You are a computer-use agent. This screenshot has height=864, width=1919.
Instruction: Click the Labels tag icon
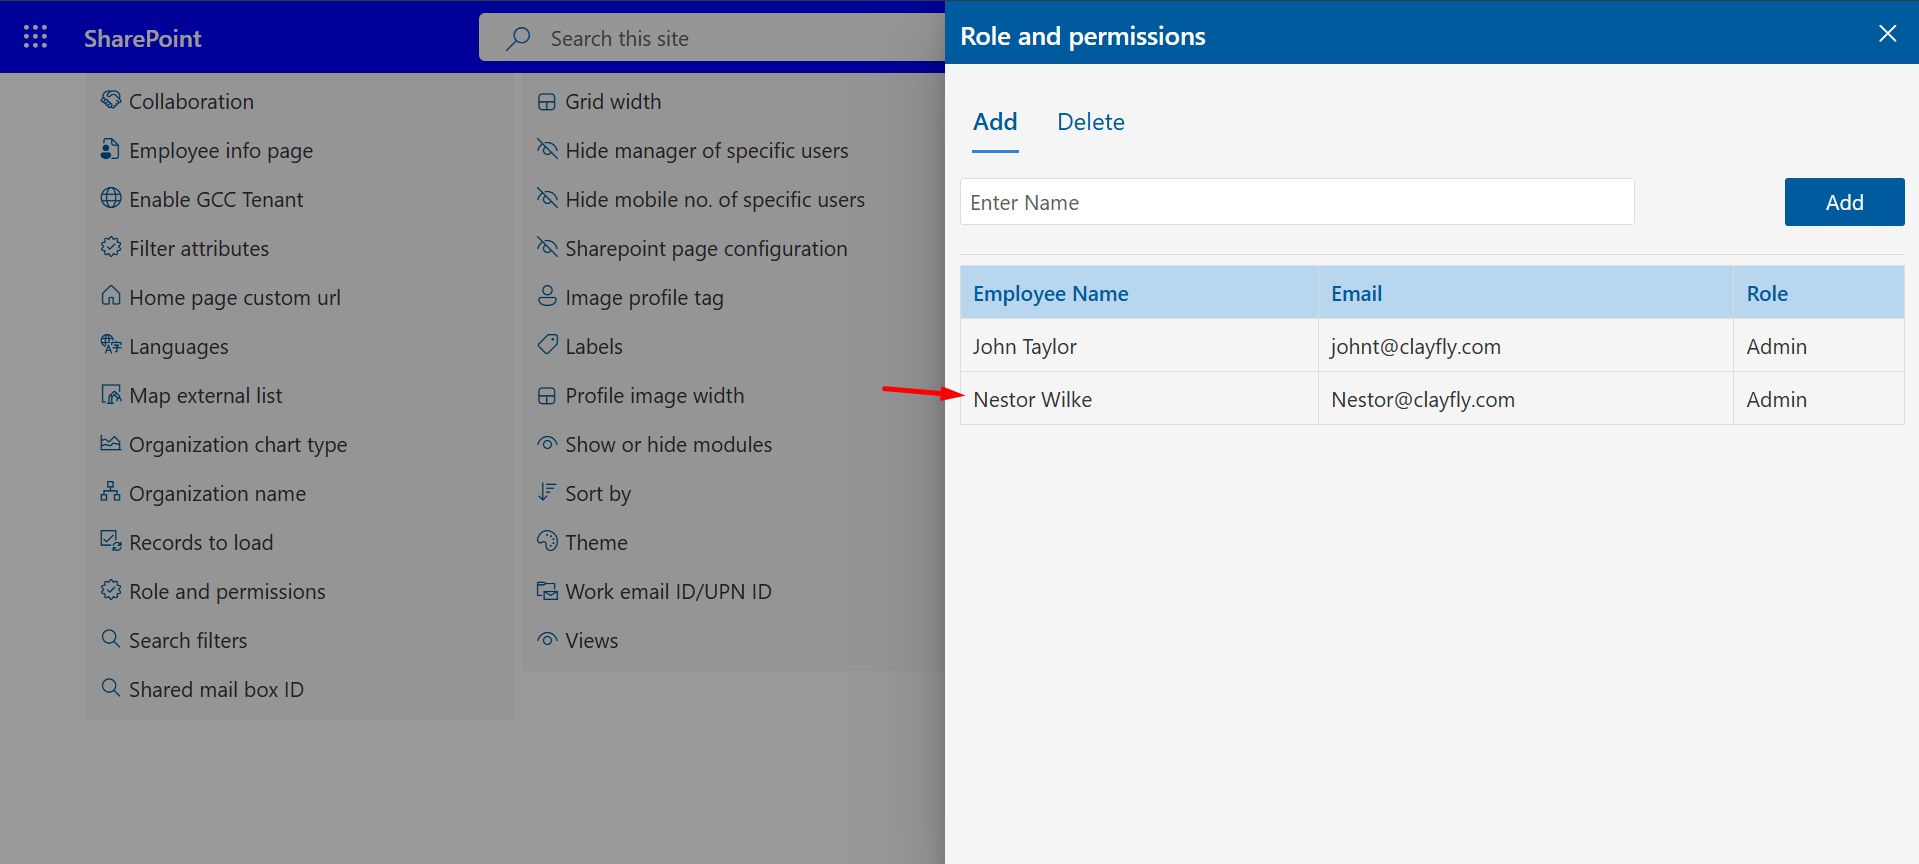pyautogui.click(x=547, y=345)
